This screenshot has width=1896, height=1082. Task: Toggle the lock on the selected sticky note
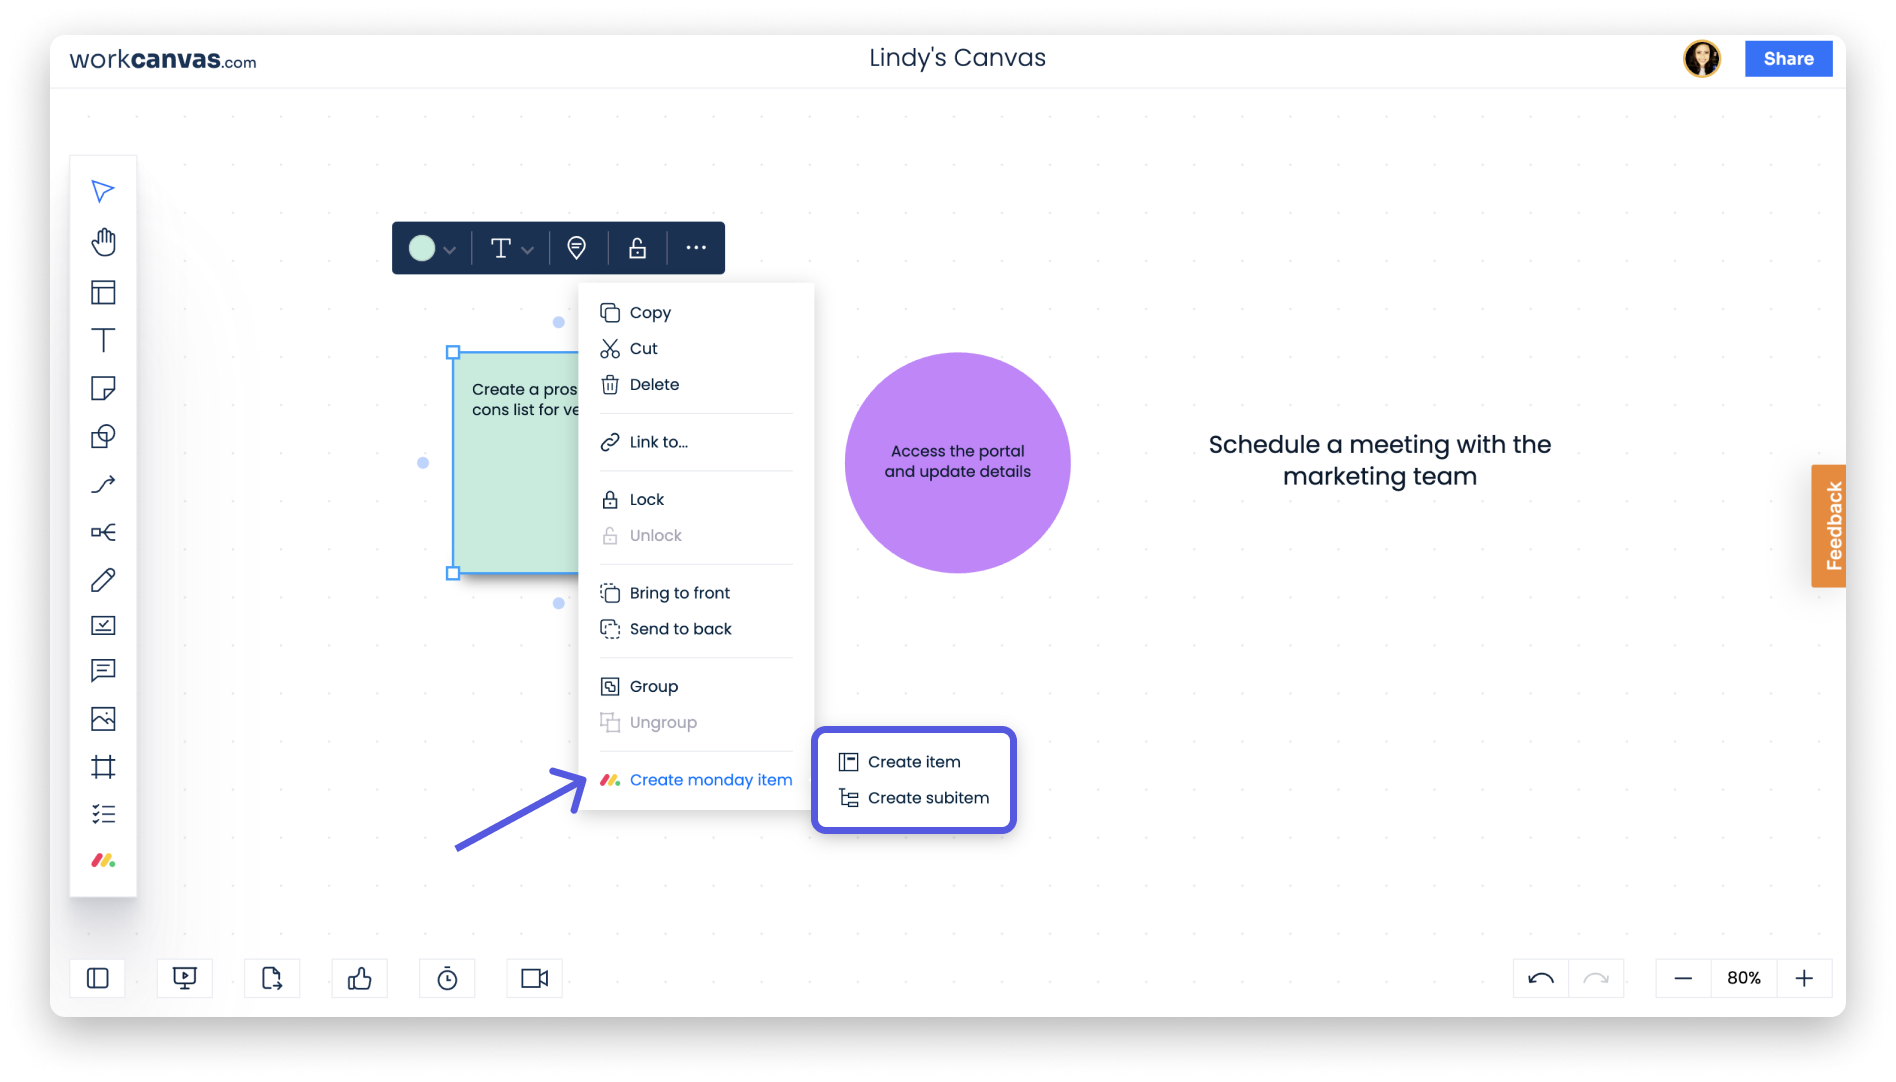click(x=637, y=247)
